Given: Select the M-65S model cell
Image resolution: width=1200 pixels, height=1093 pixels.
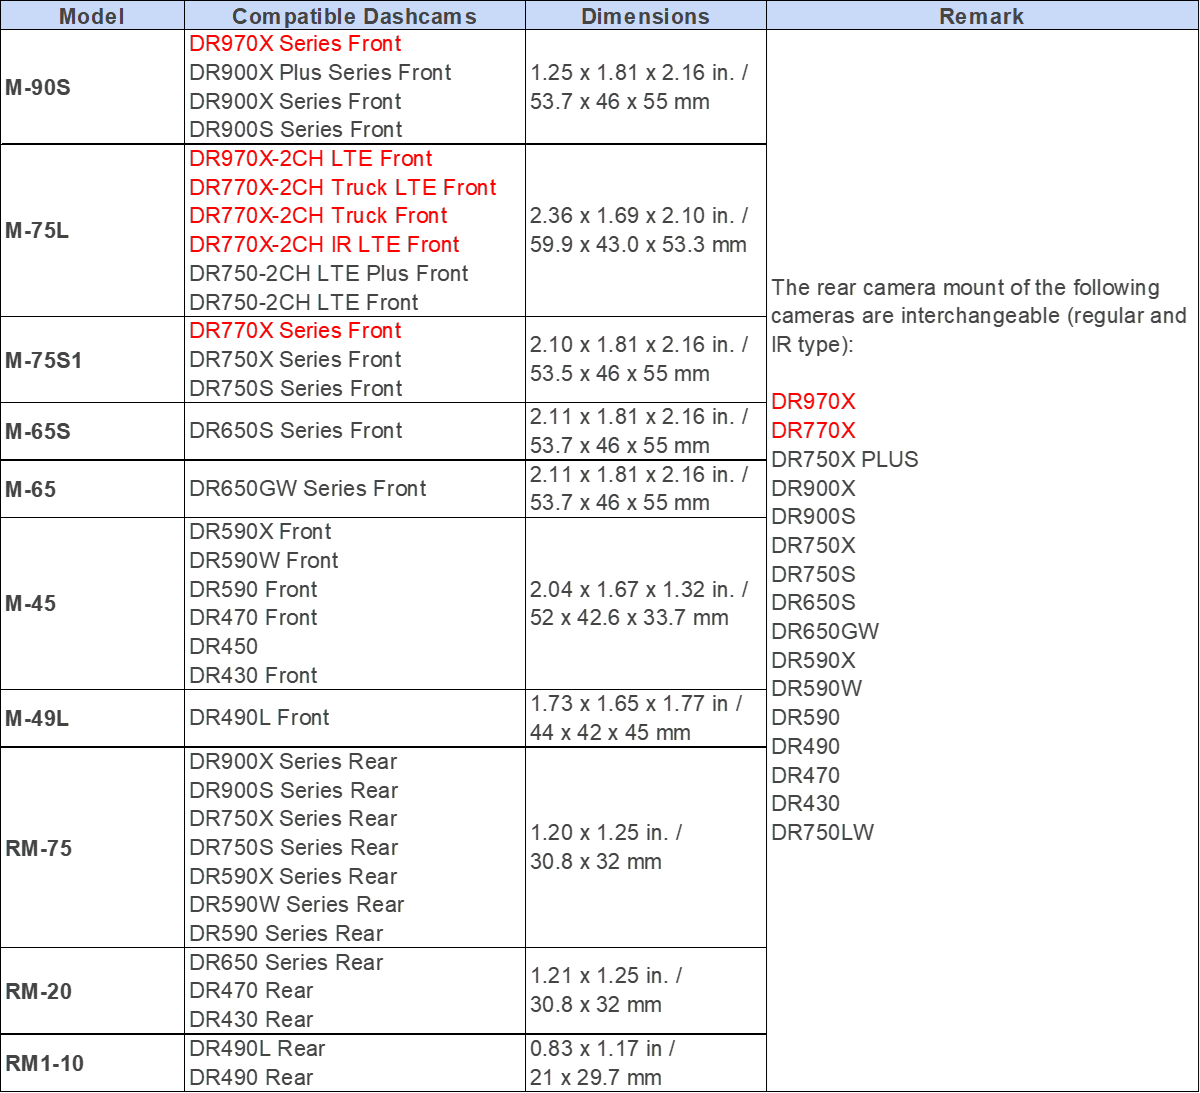Looking at the screenshot, I should (x=92, y=432).
